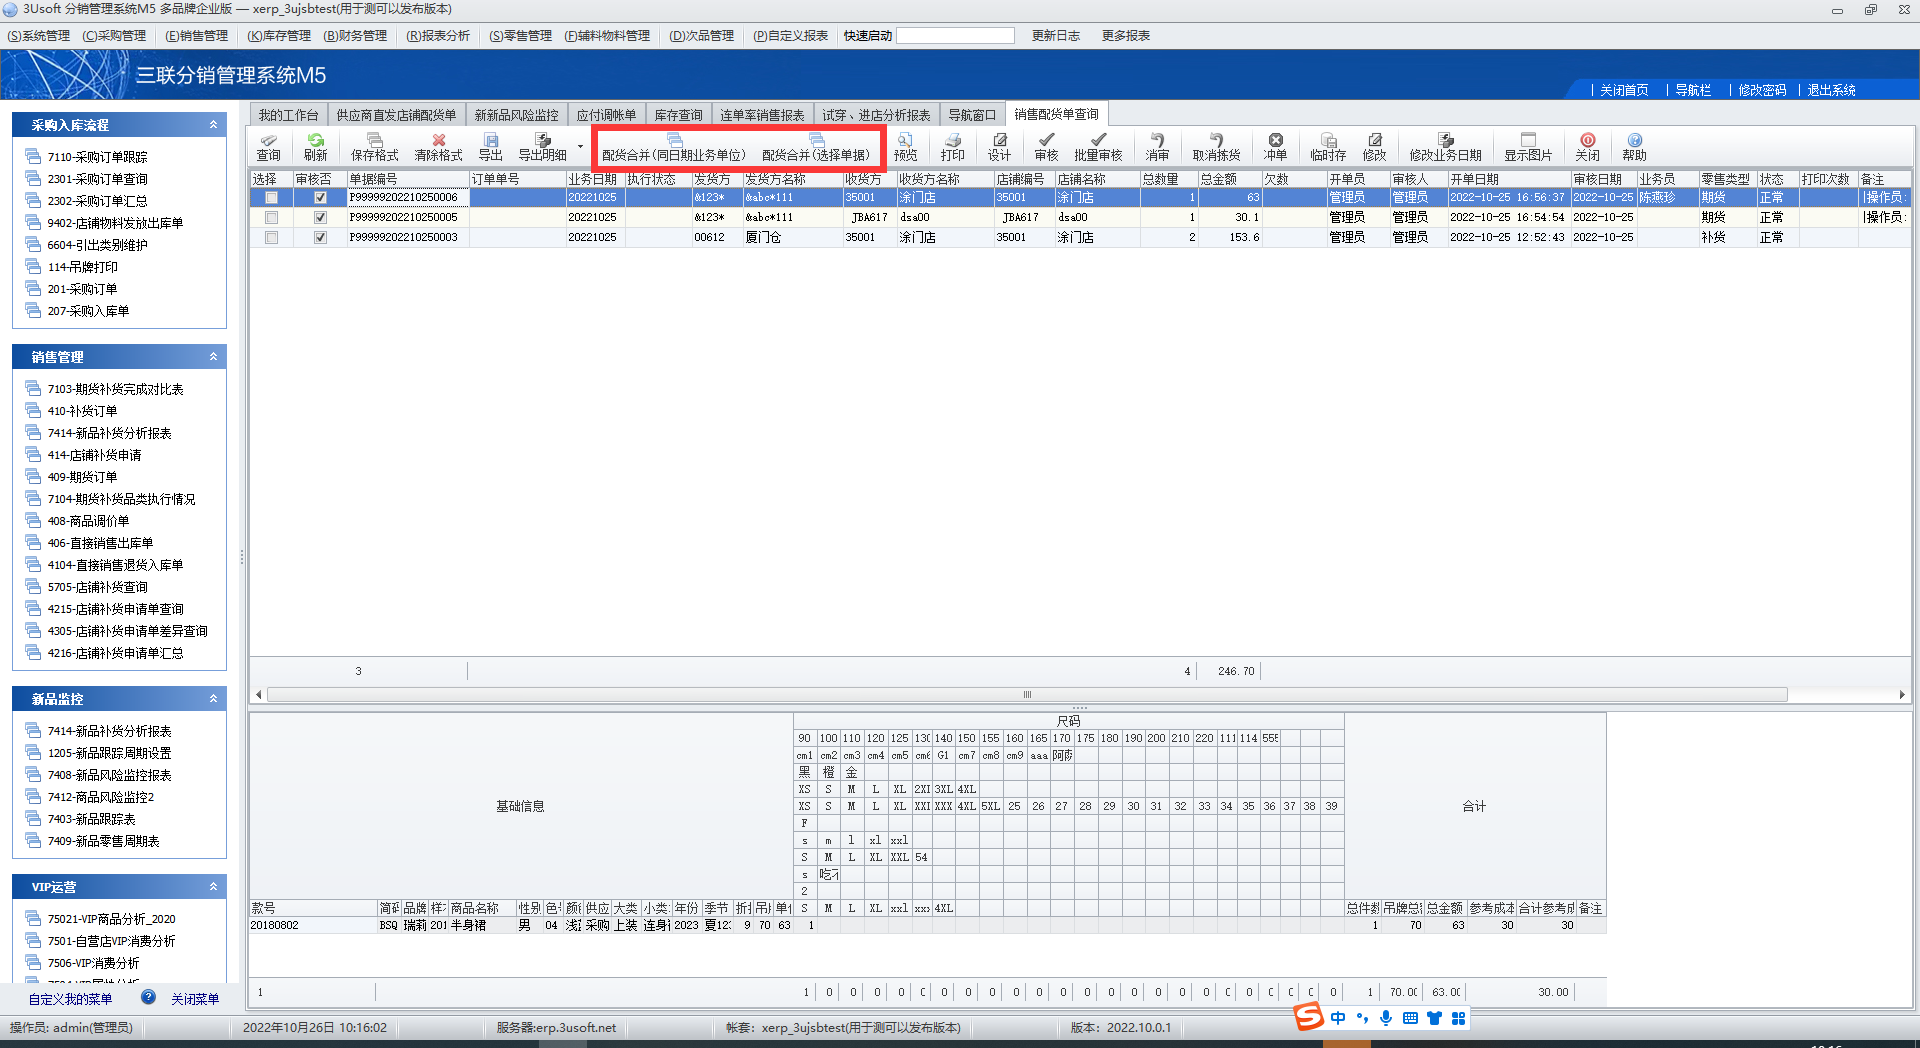The image size is (1920, 1048).
Task: Tick 选择 checkbox for P99999202210250003
Action: [271, 237]
